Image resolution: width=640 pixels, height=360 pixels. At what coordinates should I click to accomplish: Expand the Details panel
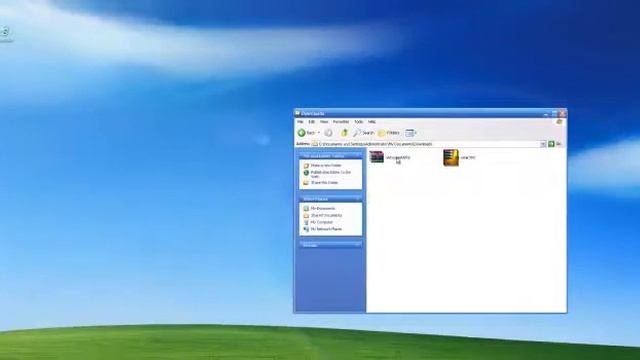click(x=358, y=245)
